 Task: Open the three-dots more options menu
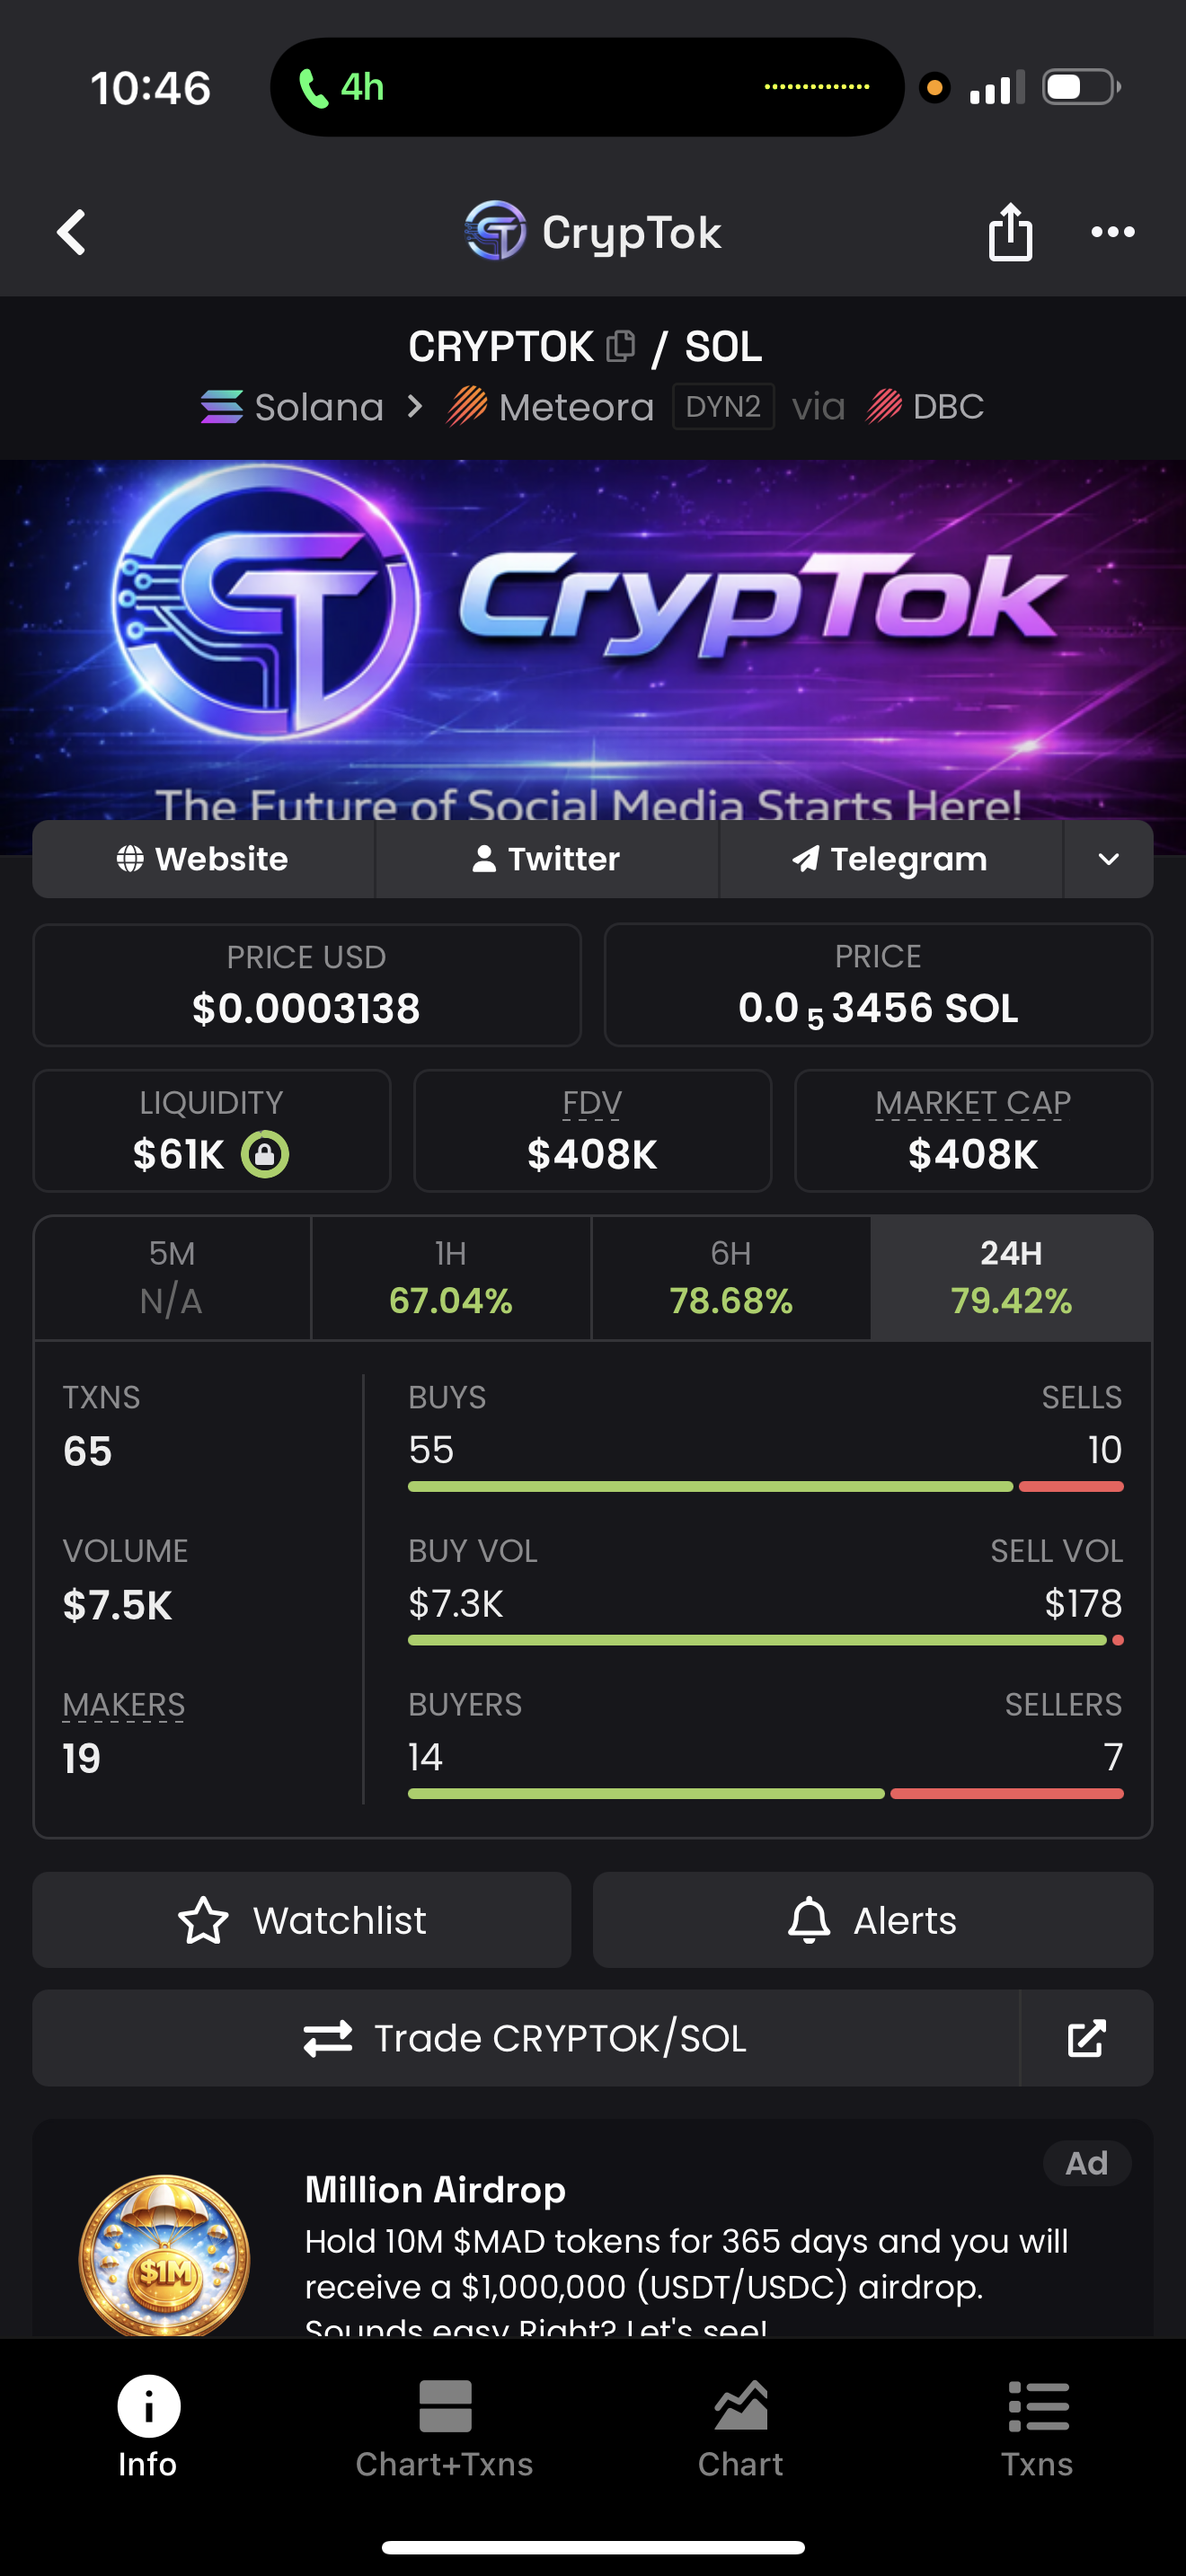point(1112,232)
